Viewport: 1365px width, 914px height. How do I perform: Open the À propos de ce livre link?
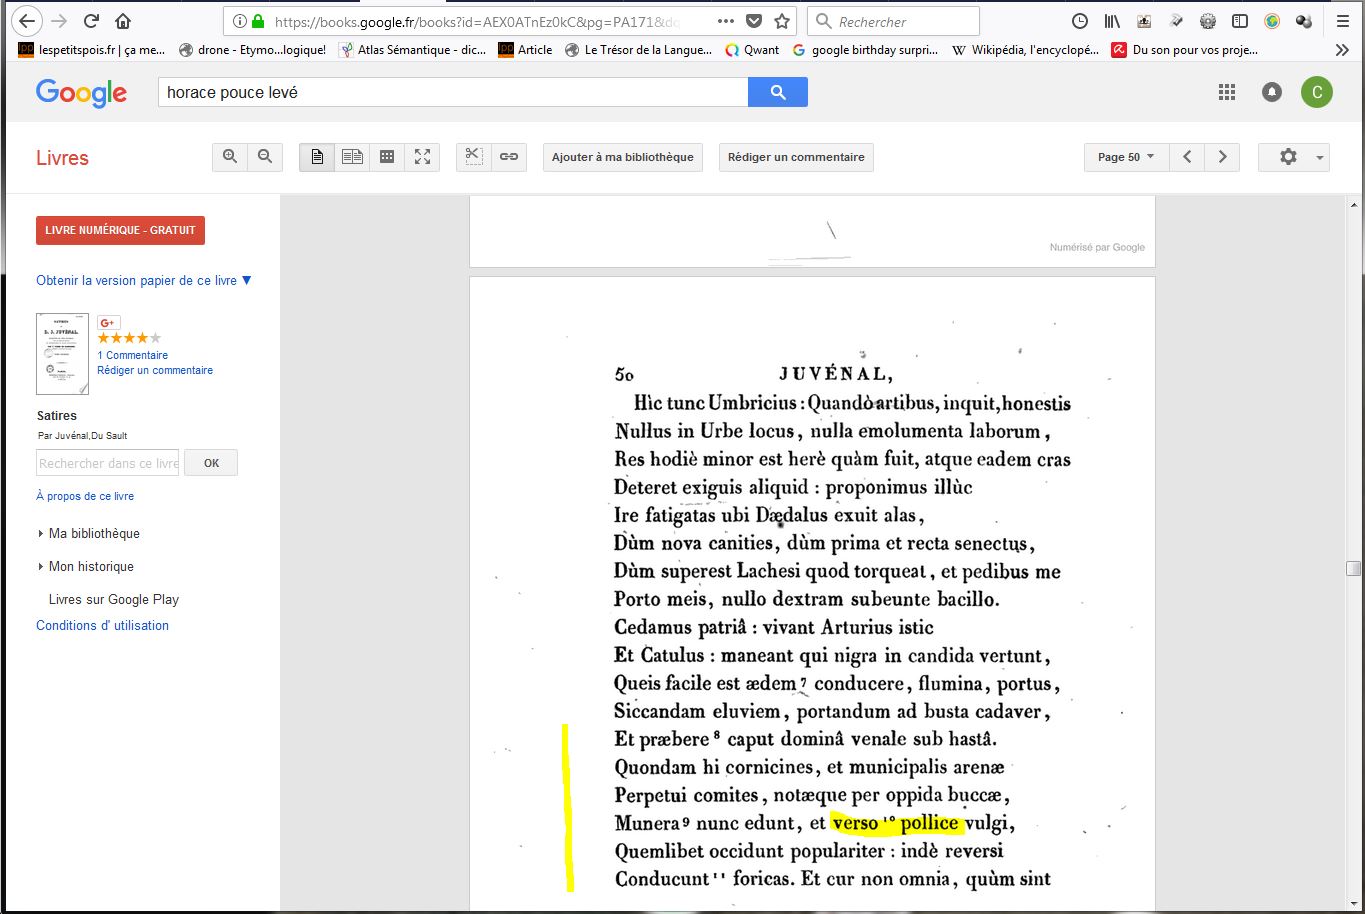click(85, 496)
